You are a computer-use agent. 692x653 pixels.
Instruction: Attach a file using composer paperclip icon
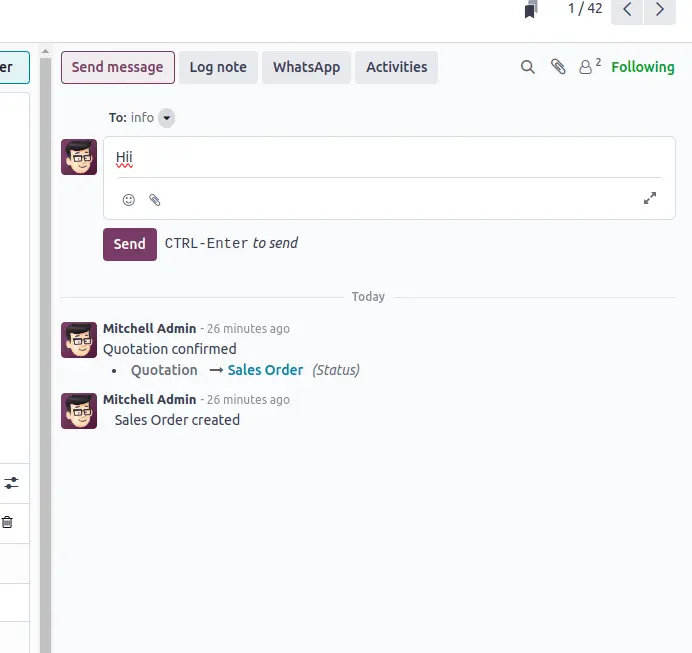click(154, 200)
